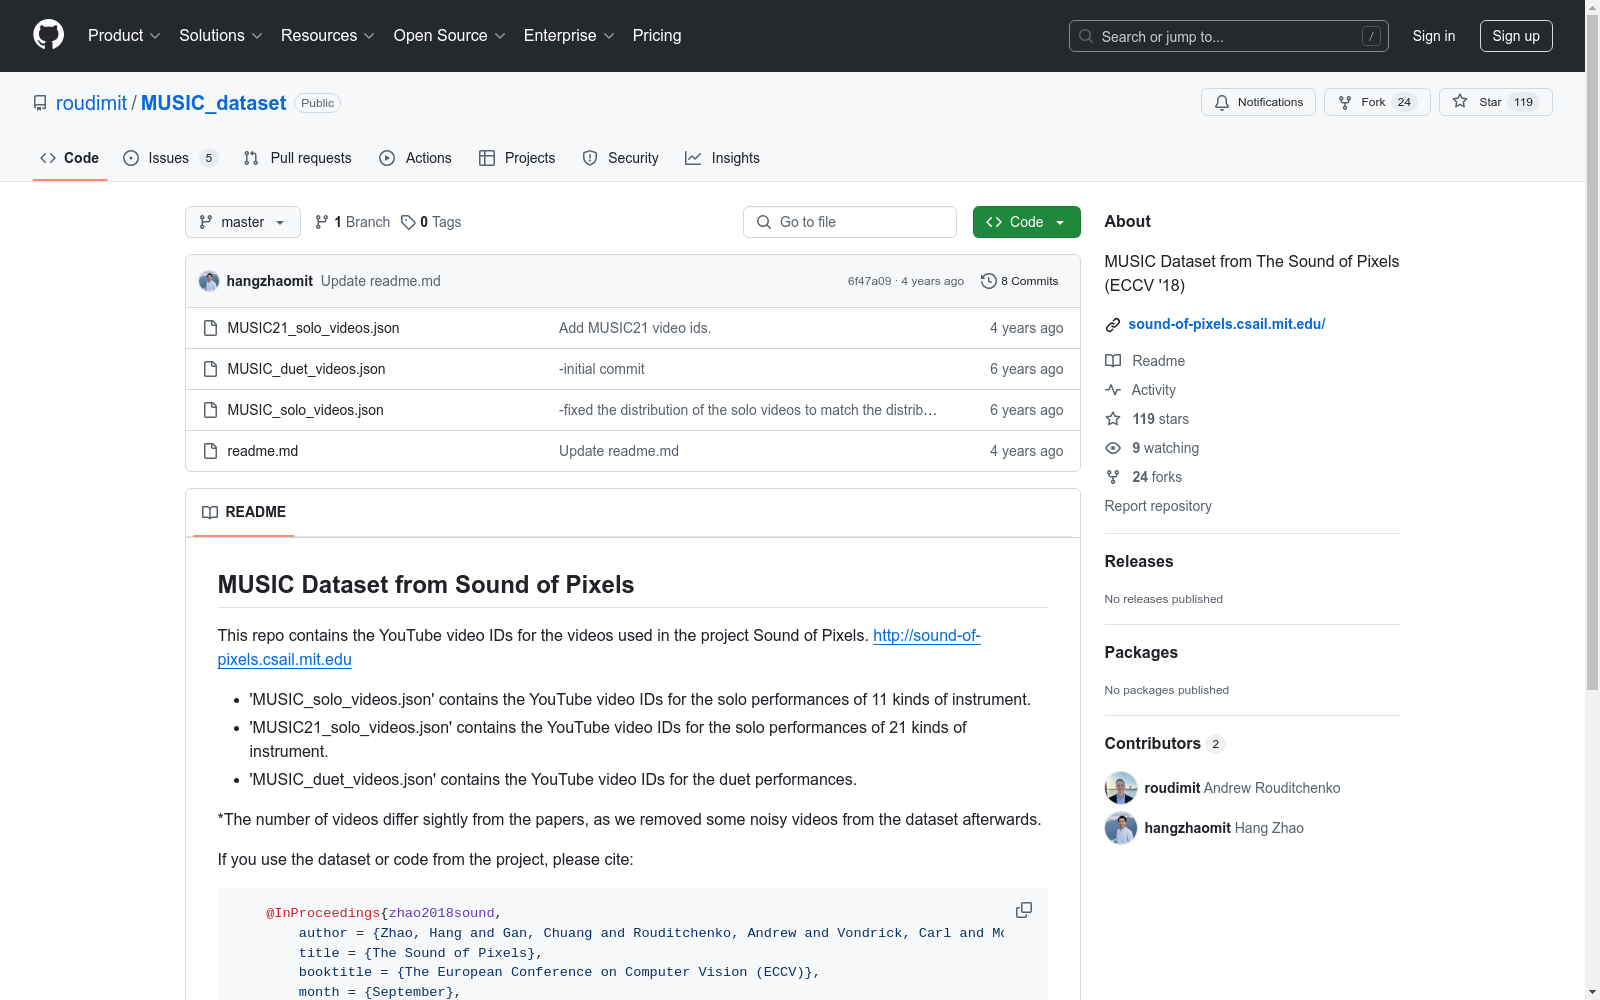
Task: Click the bell icon in Notifications
Action: tap(1222, 102)
